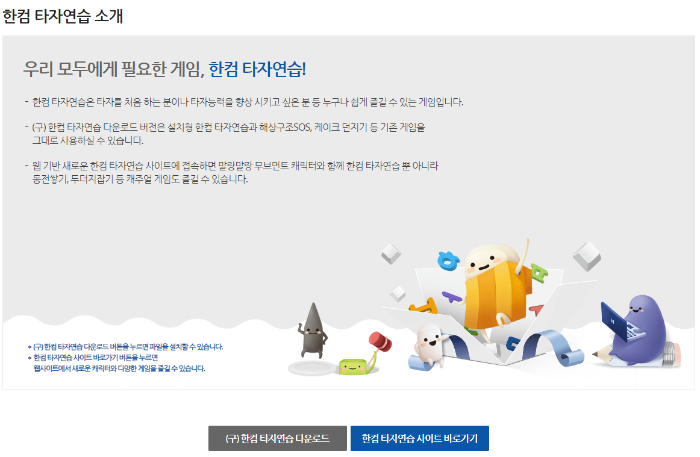
Task: Click the blue note about 다운로드 버튼을 누르면
Action: point(125,347)
